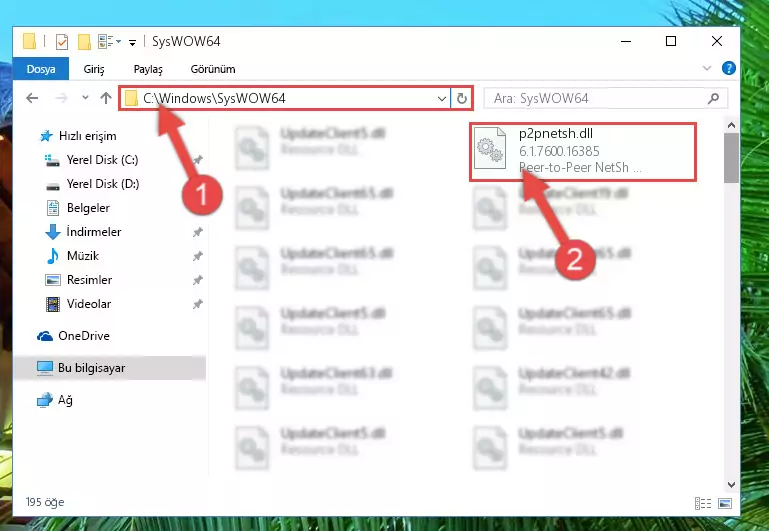Open the Belgeler folder

[x=78, y=208]
